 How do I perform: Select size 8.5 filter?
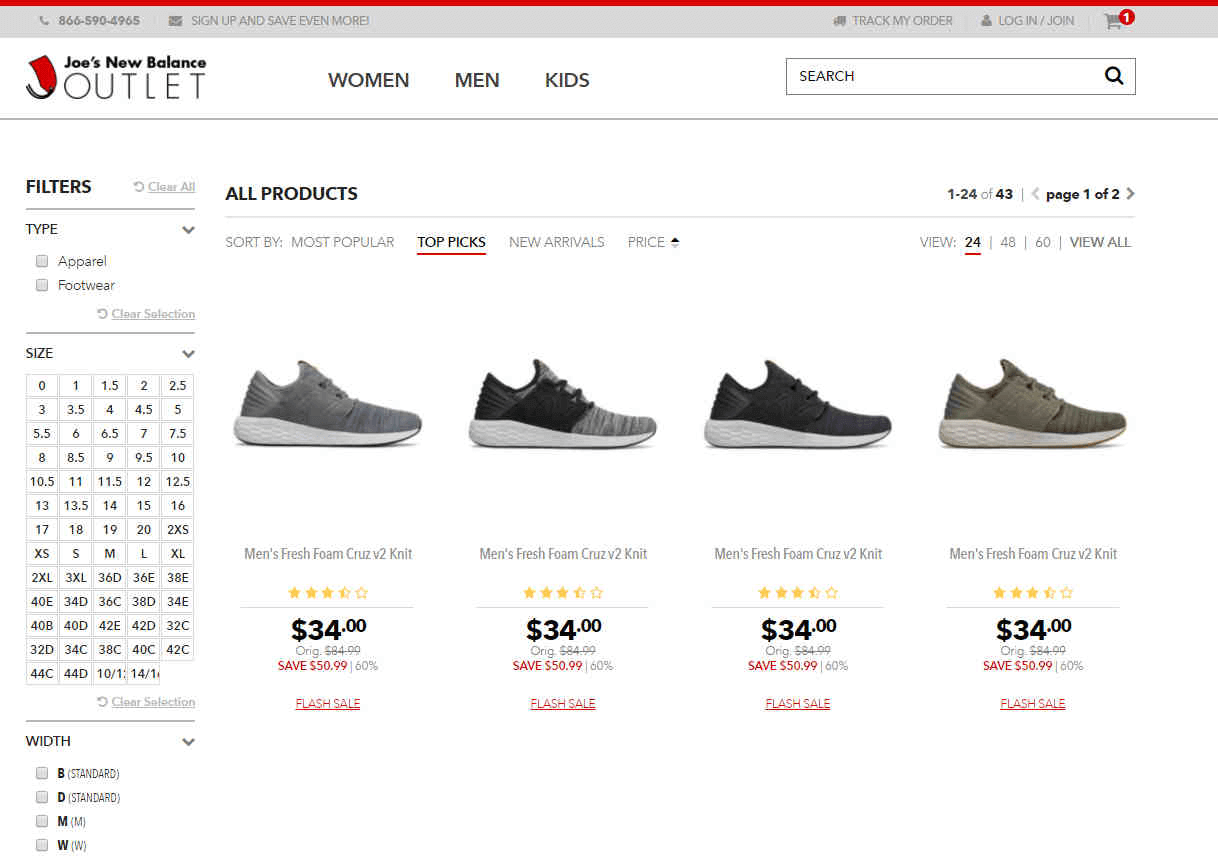(x=76, y=457)
